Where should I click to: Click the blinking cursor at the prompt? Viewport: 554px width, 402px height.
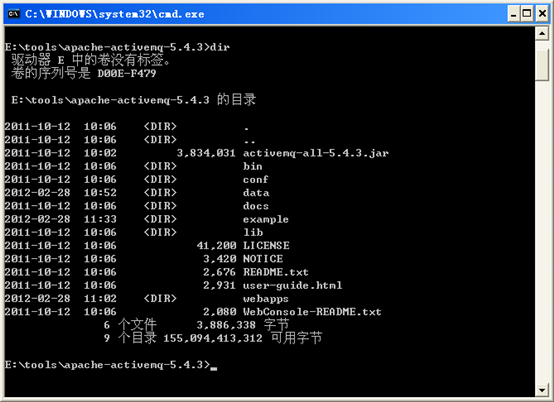[x=213, y=368]
